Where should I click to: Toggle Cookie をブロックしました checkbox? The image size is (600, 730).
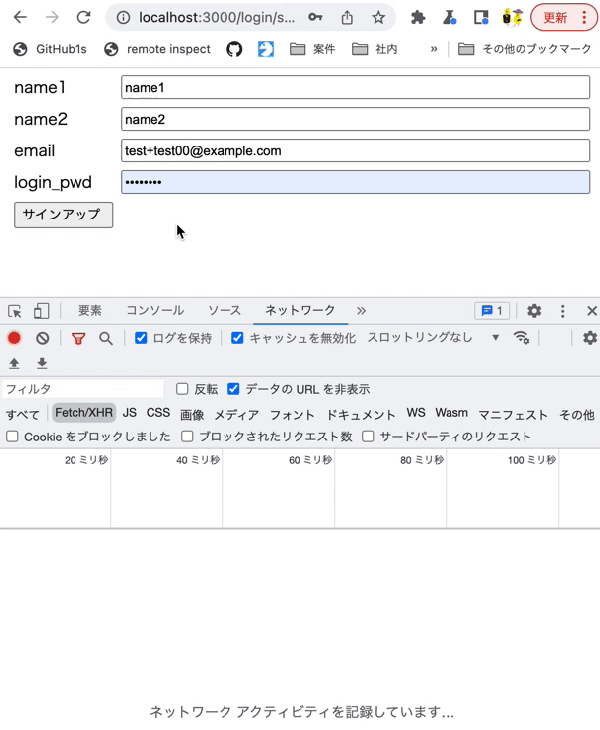pyautogui.click(x=13, y=437)
